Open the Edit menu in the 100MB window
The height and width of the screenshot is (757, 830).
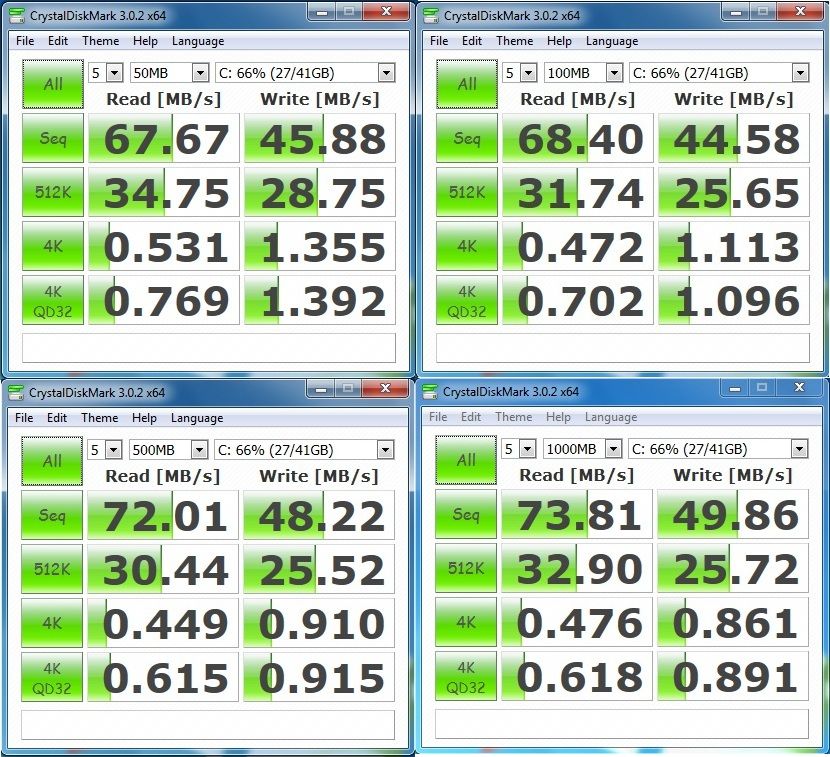coord(472,41)
